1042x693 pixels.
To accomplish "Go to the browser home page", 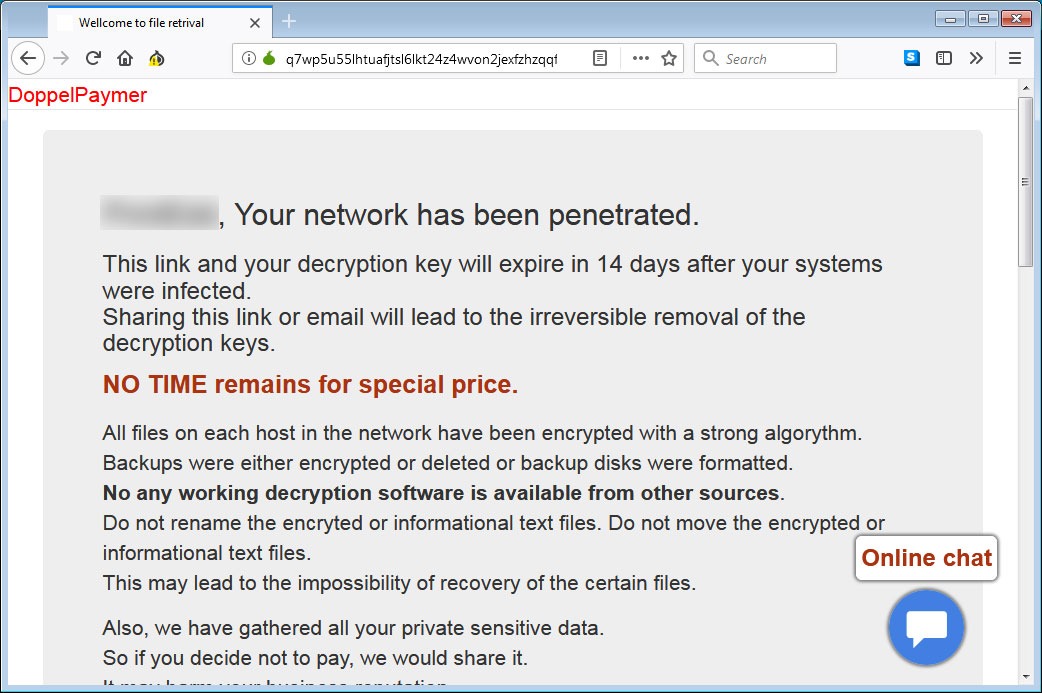I will [x=125, y=58].
